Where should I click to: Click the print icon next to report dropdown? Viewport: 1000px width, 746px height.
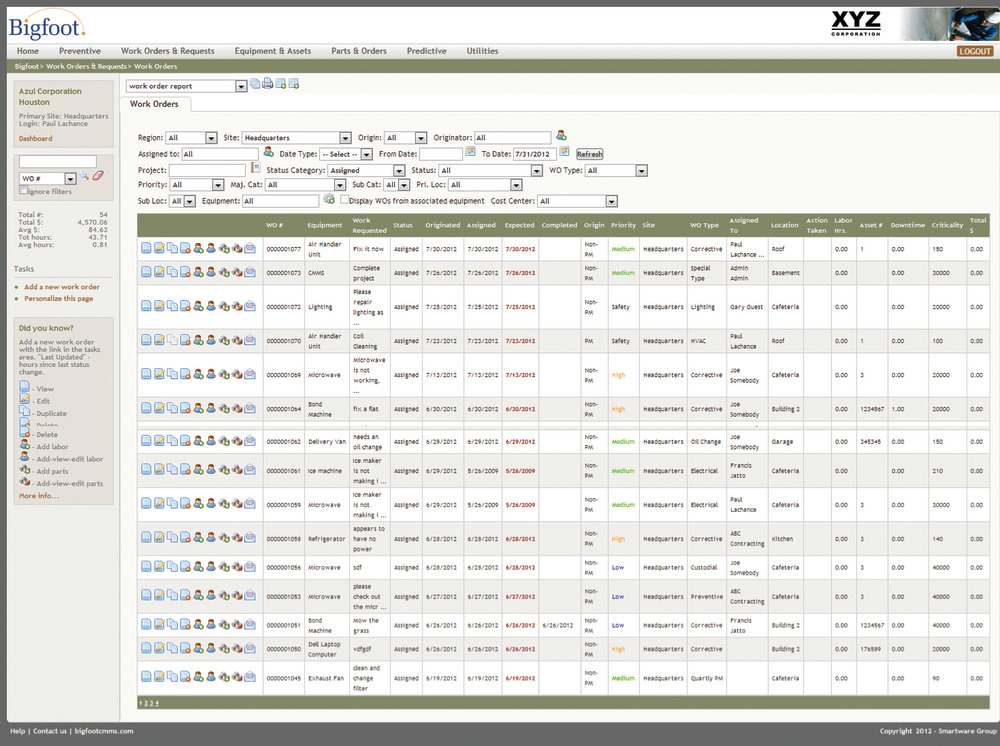tap(268, 85)
